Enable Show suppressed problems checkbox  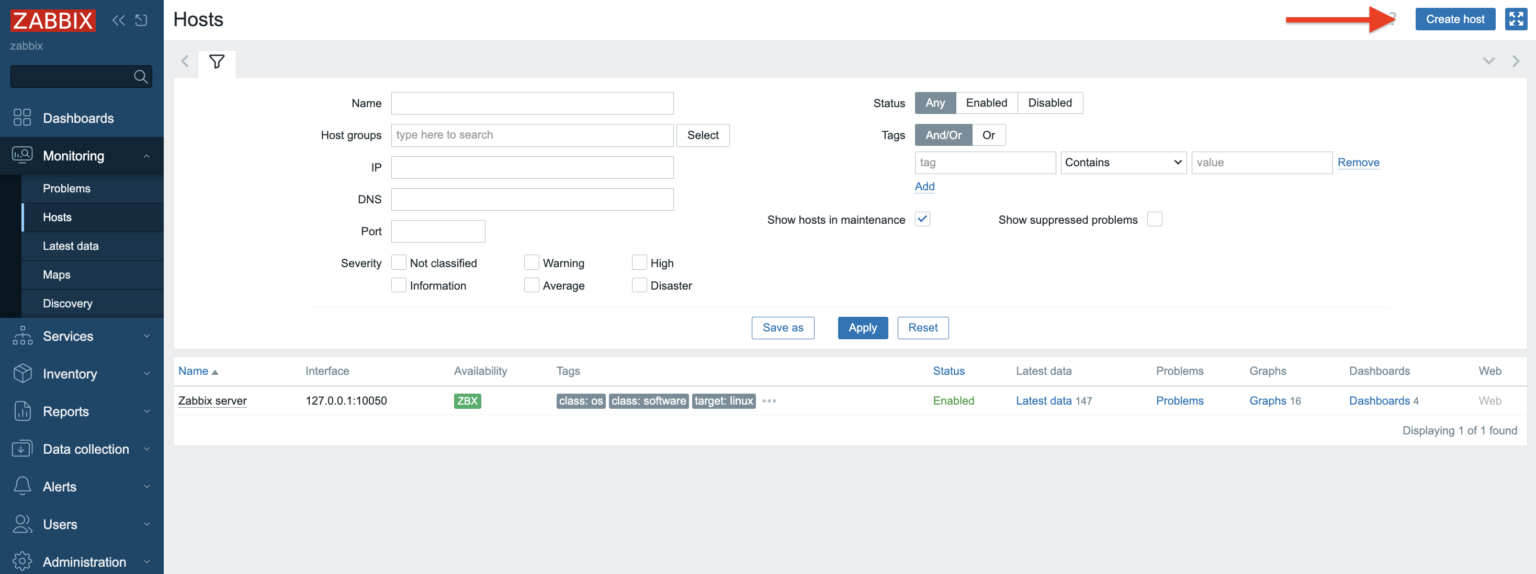[1155, 219]
